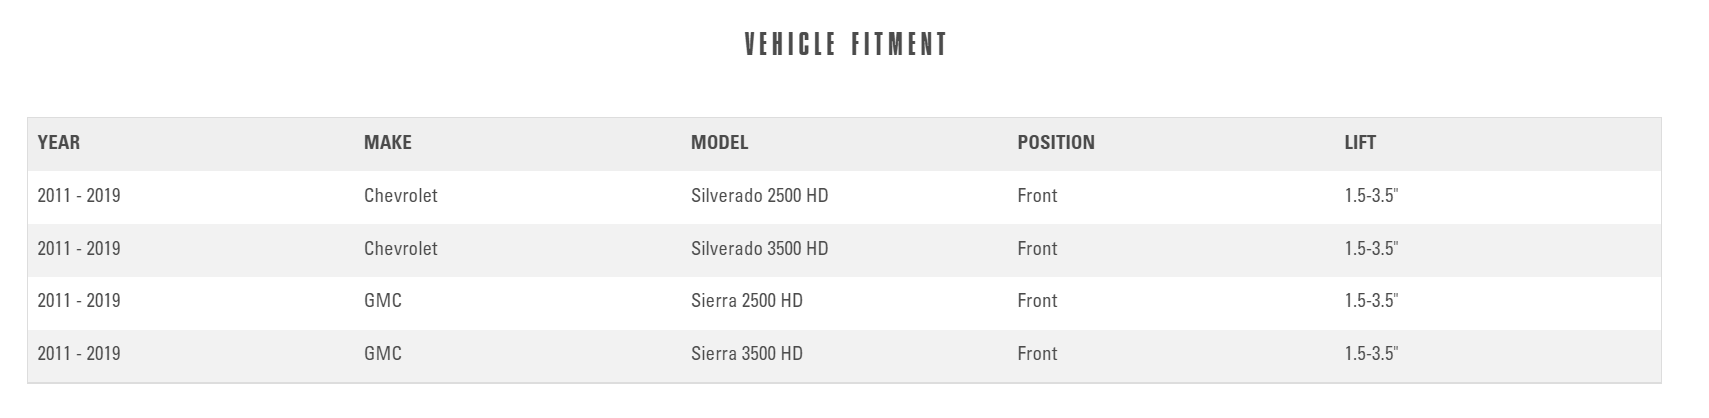Select the Sierra 3500 HD model cell

(x=746, y=354)
